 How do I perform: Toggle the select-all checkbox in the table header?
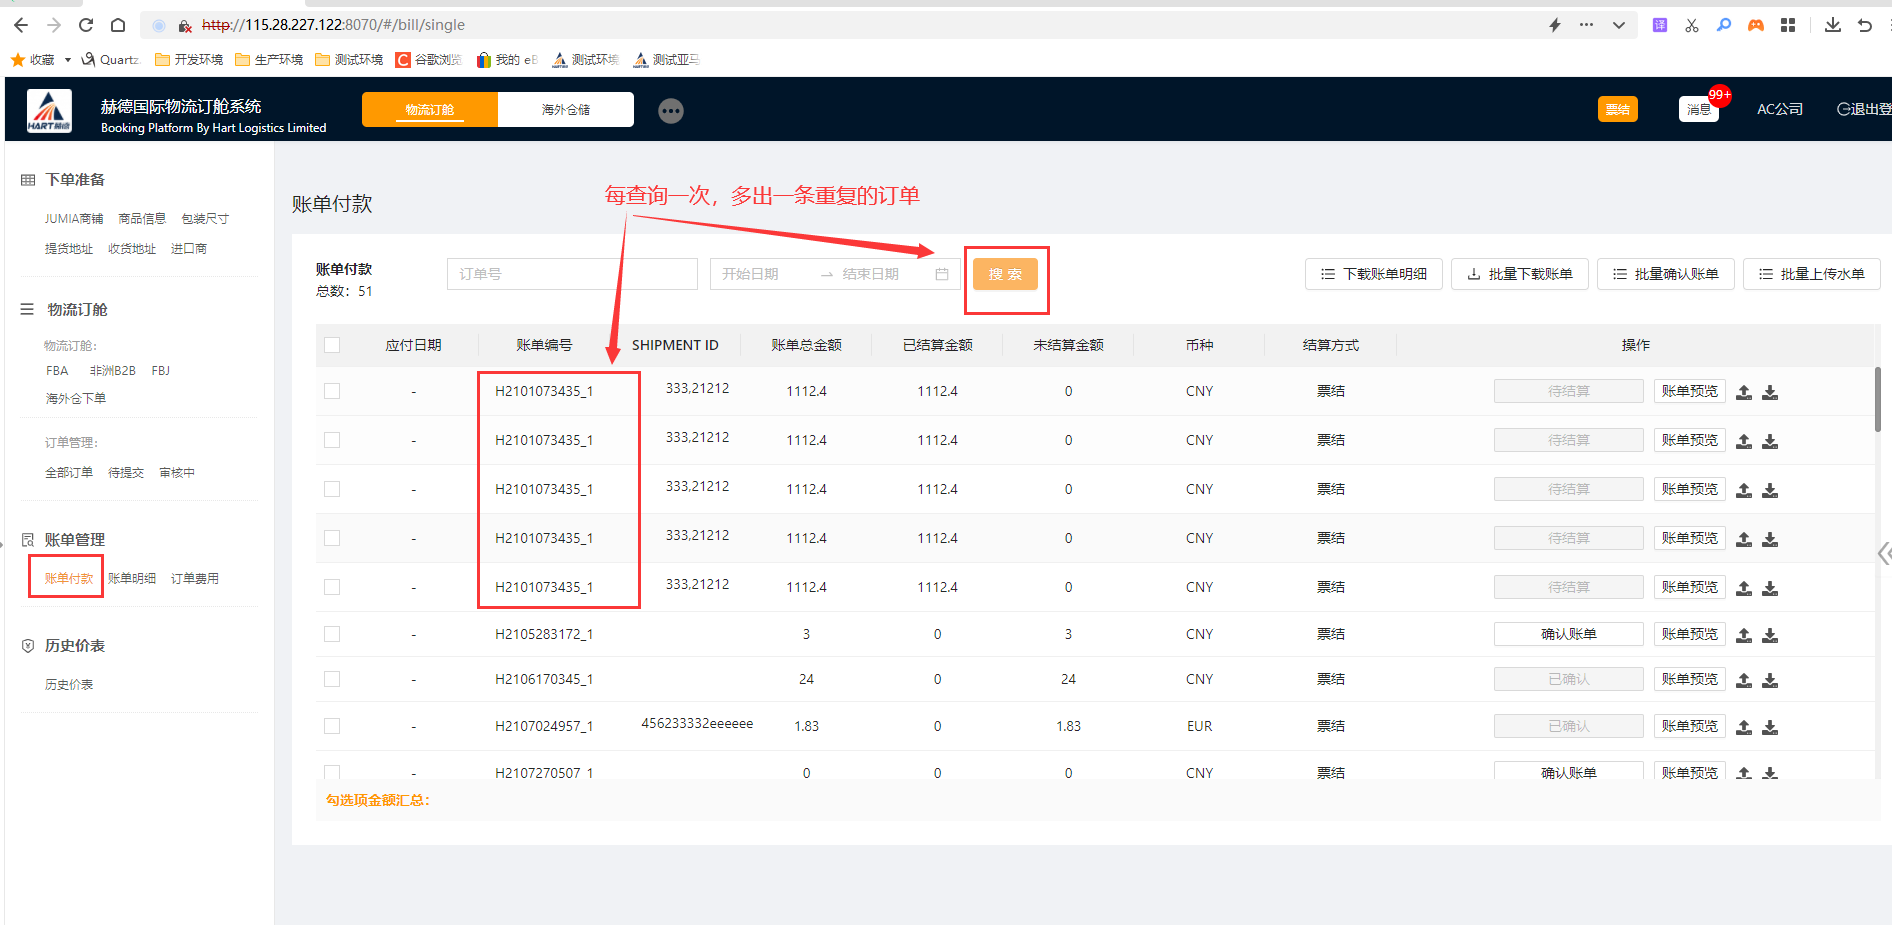coord(332,345)
